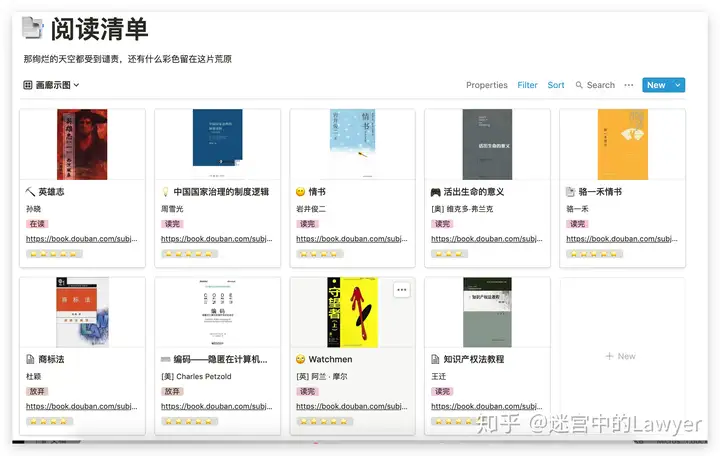The image size is (720, 456).
Task: Click the icon beside 编码 title
Action: (x=166, y=359)
